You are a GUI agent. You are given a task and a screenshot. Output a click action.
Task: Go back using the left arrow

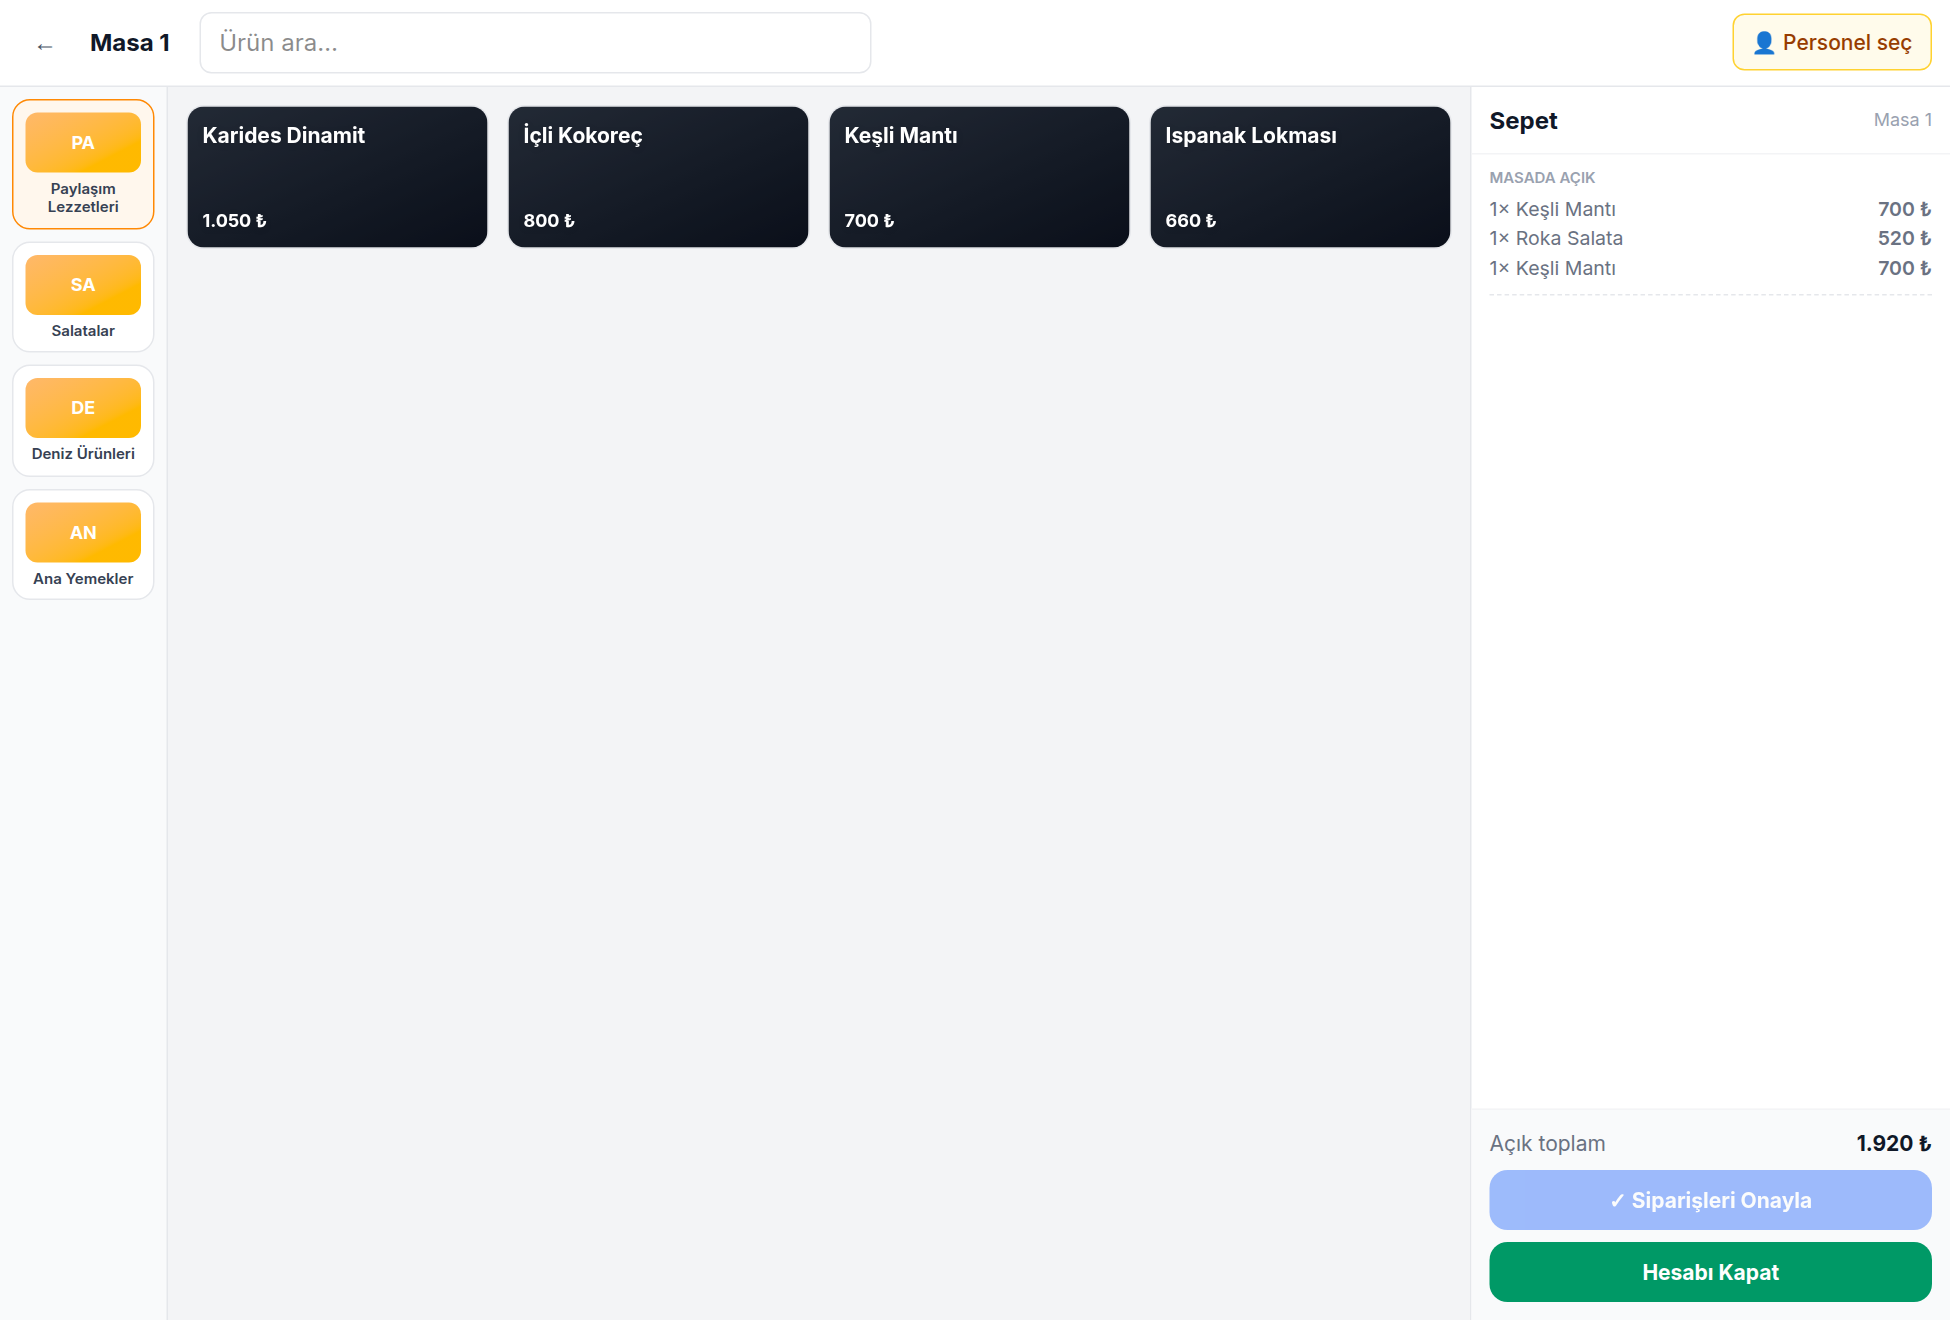click(44, 44)
